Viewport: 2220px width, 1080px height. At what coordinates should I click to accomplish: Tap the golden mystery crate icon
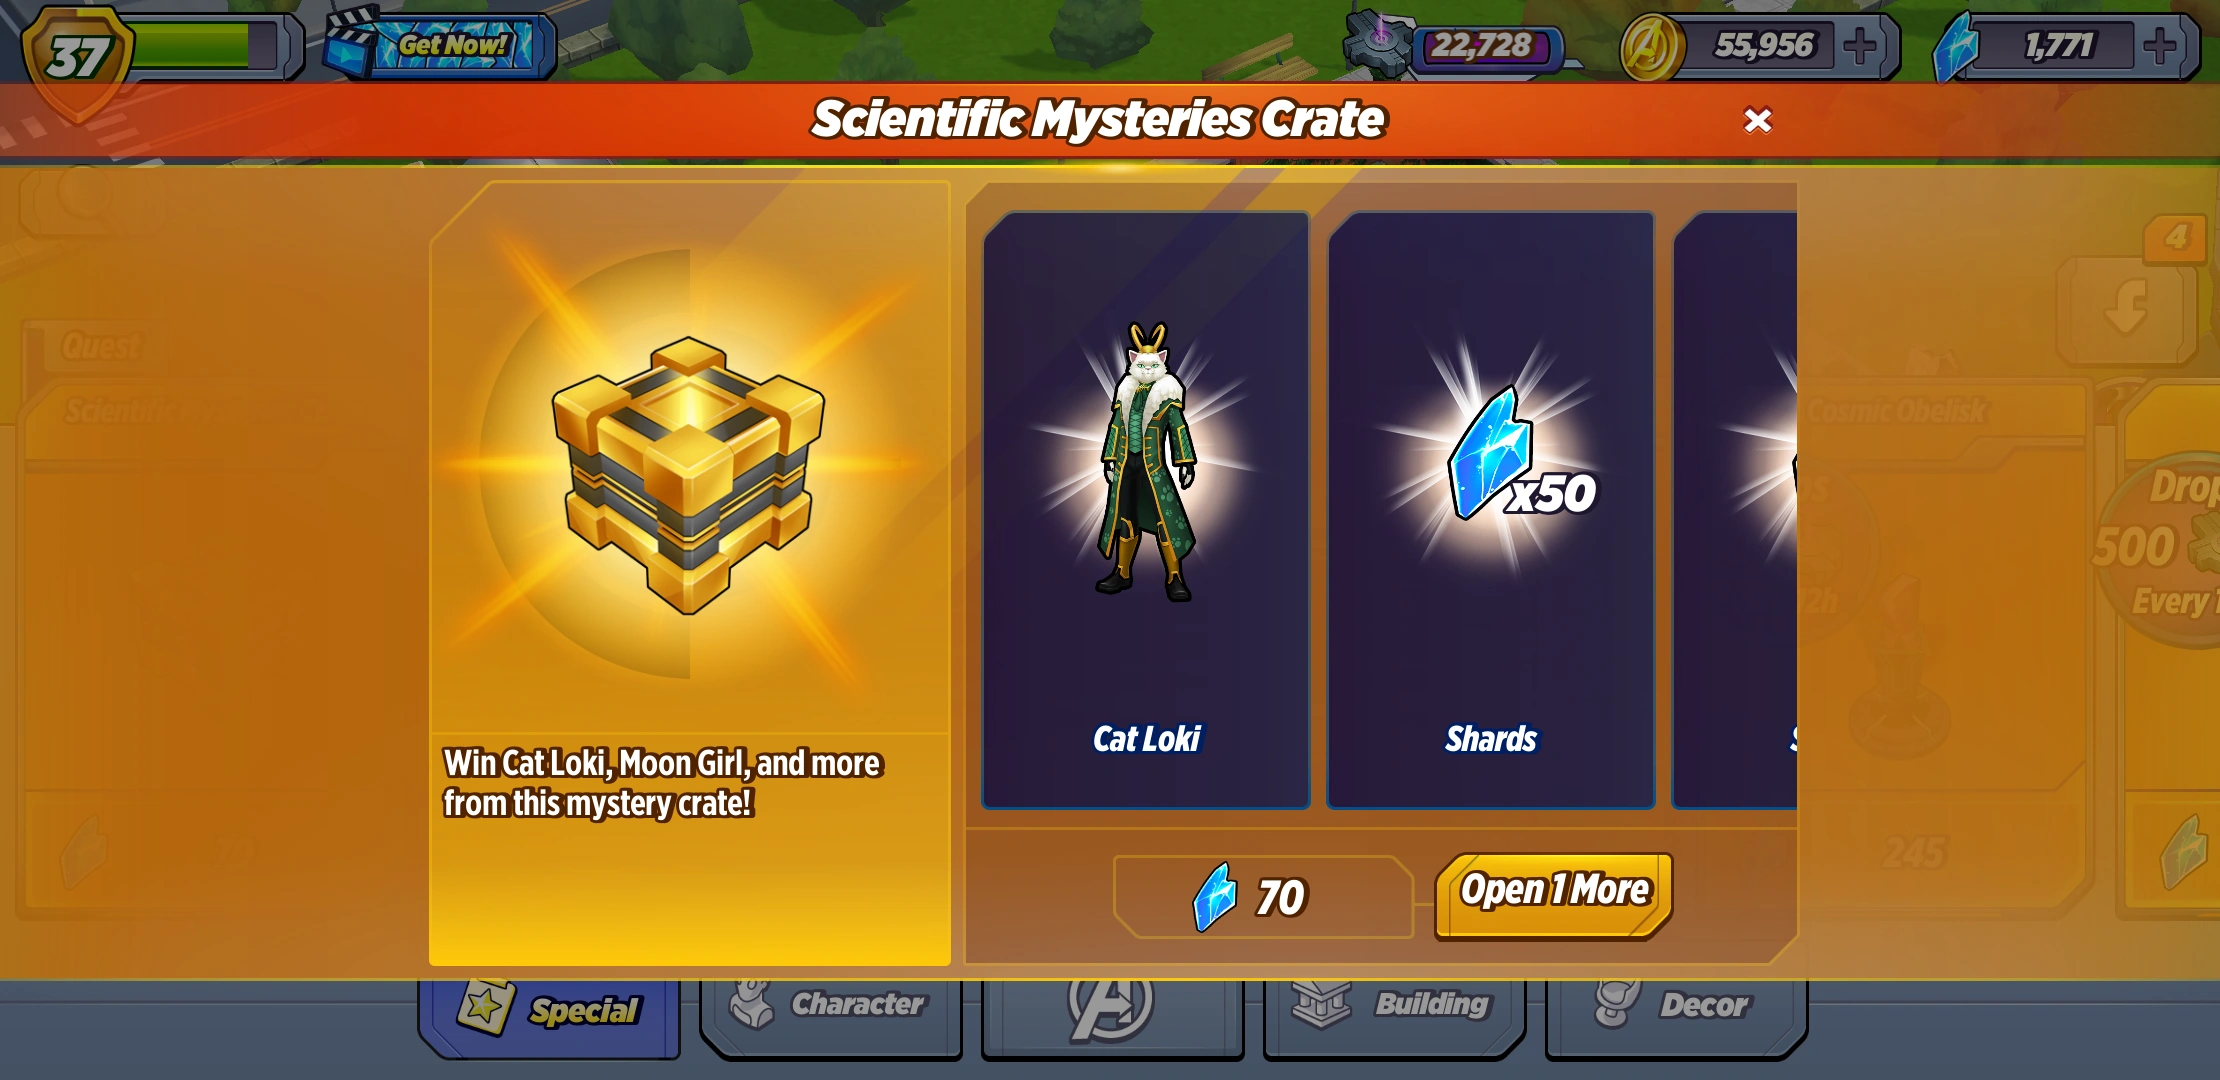point(688,476)
